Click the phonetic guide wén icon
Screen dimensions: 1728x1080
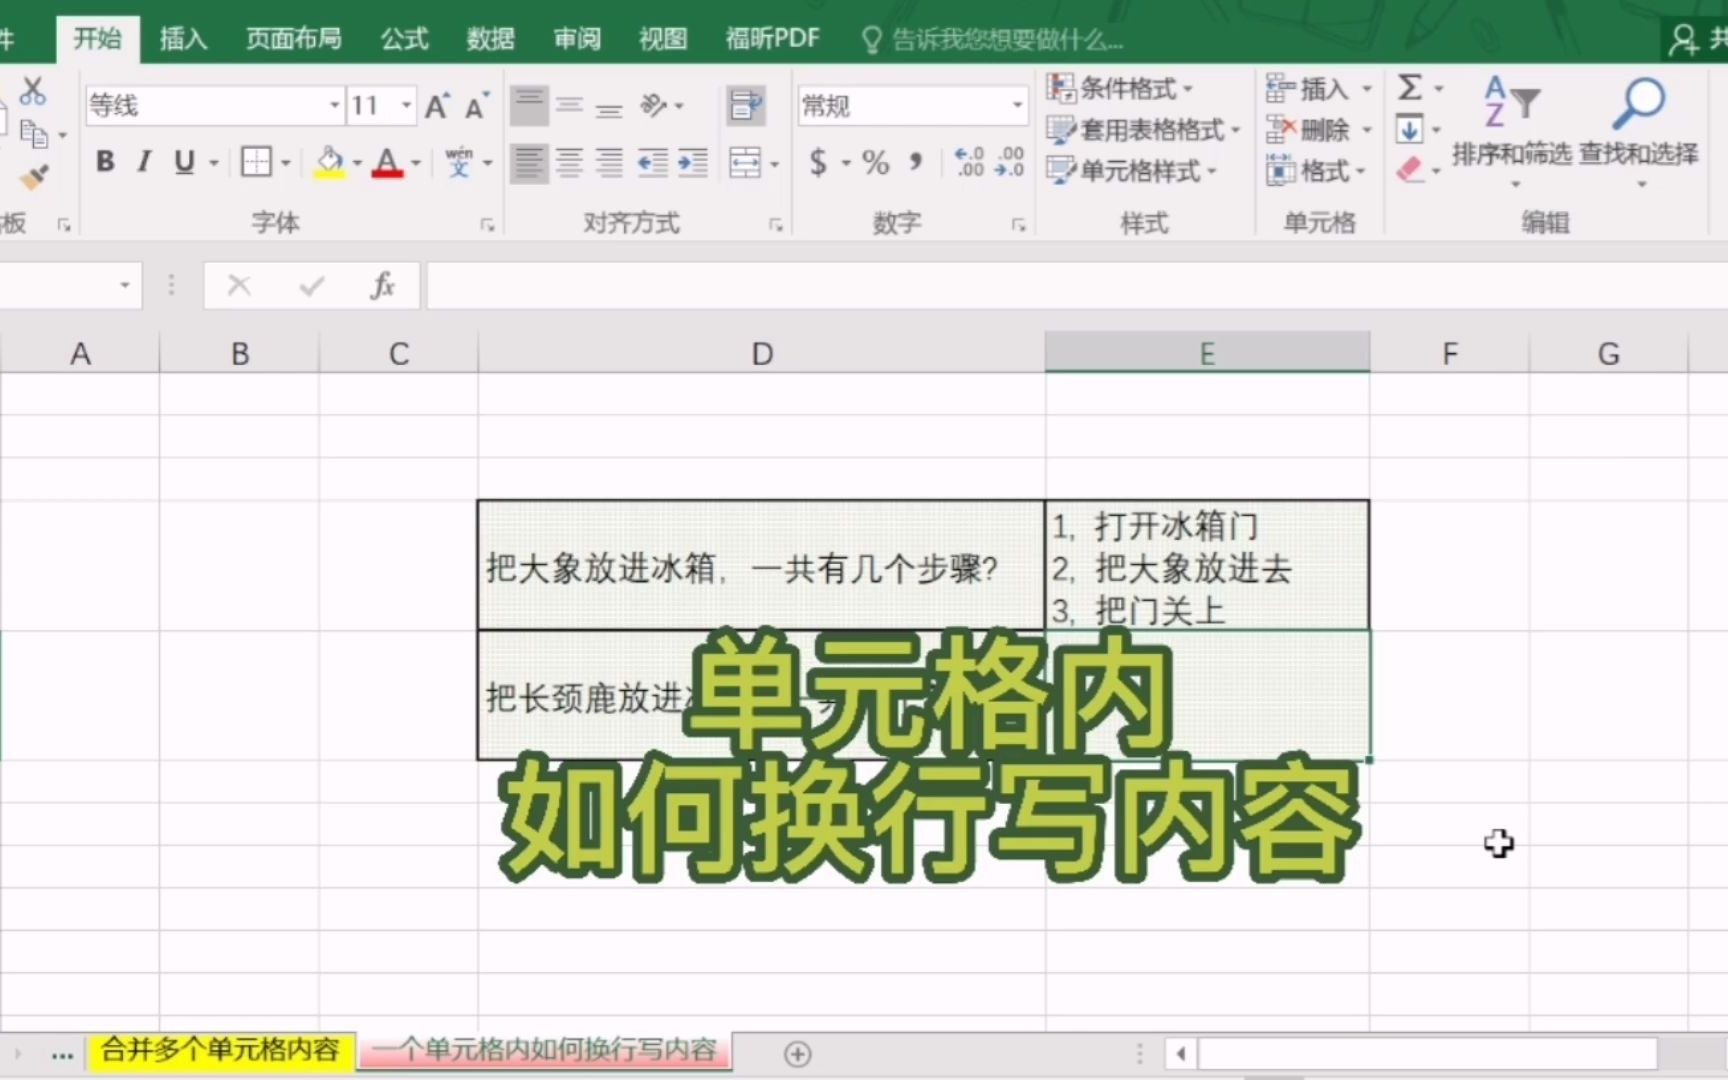459,162
